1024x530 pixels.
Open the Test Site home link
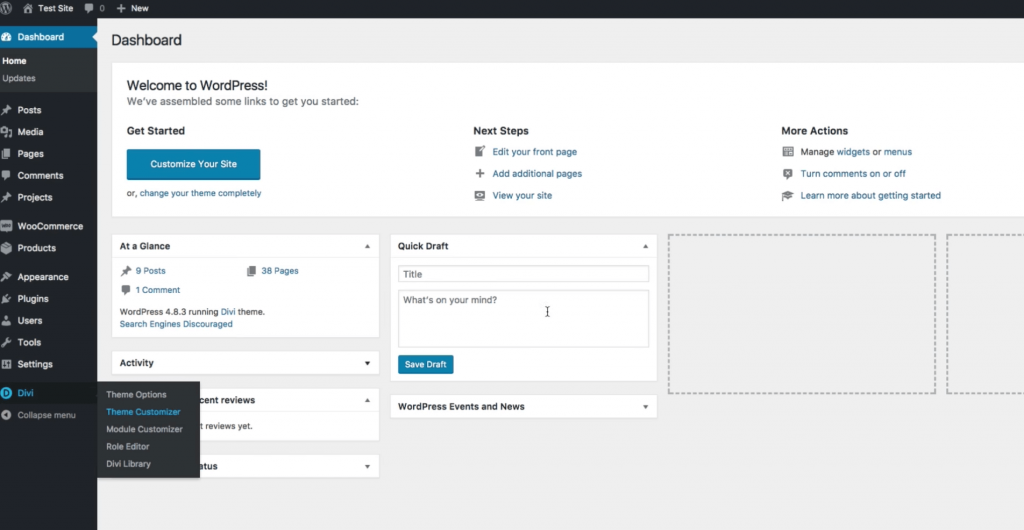coord(48,8)
